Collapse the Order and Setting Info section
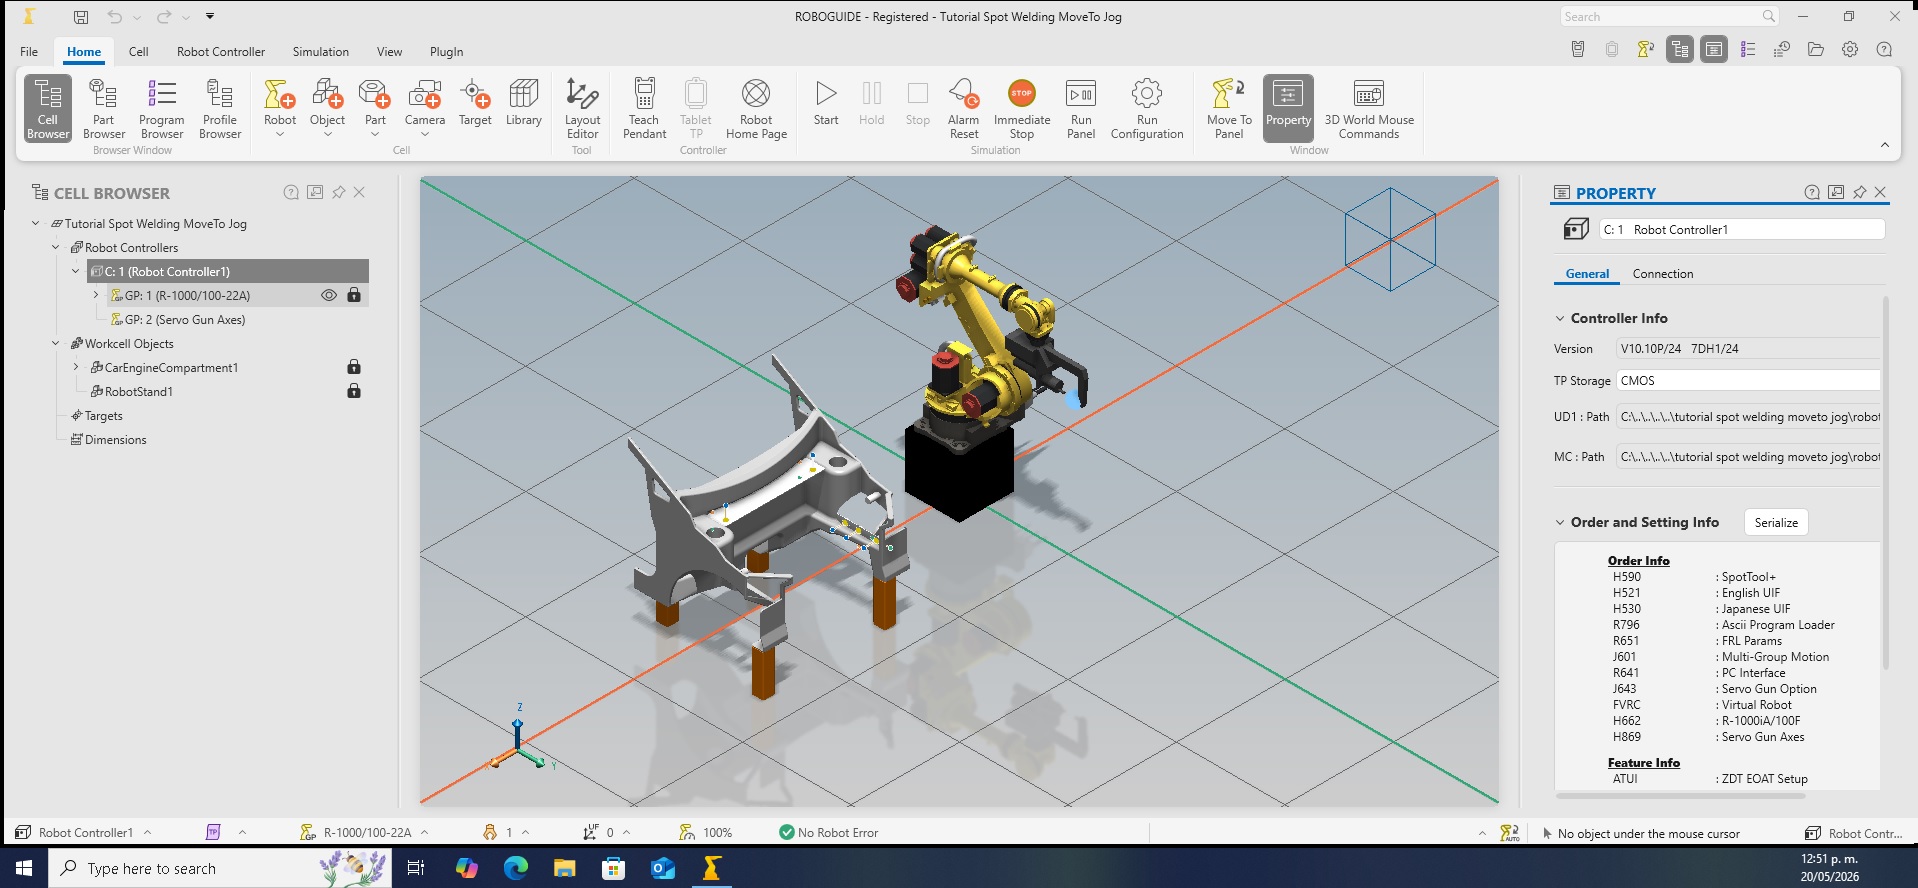 pyautogui.click(x=1560, y=522)
